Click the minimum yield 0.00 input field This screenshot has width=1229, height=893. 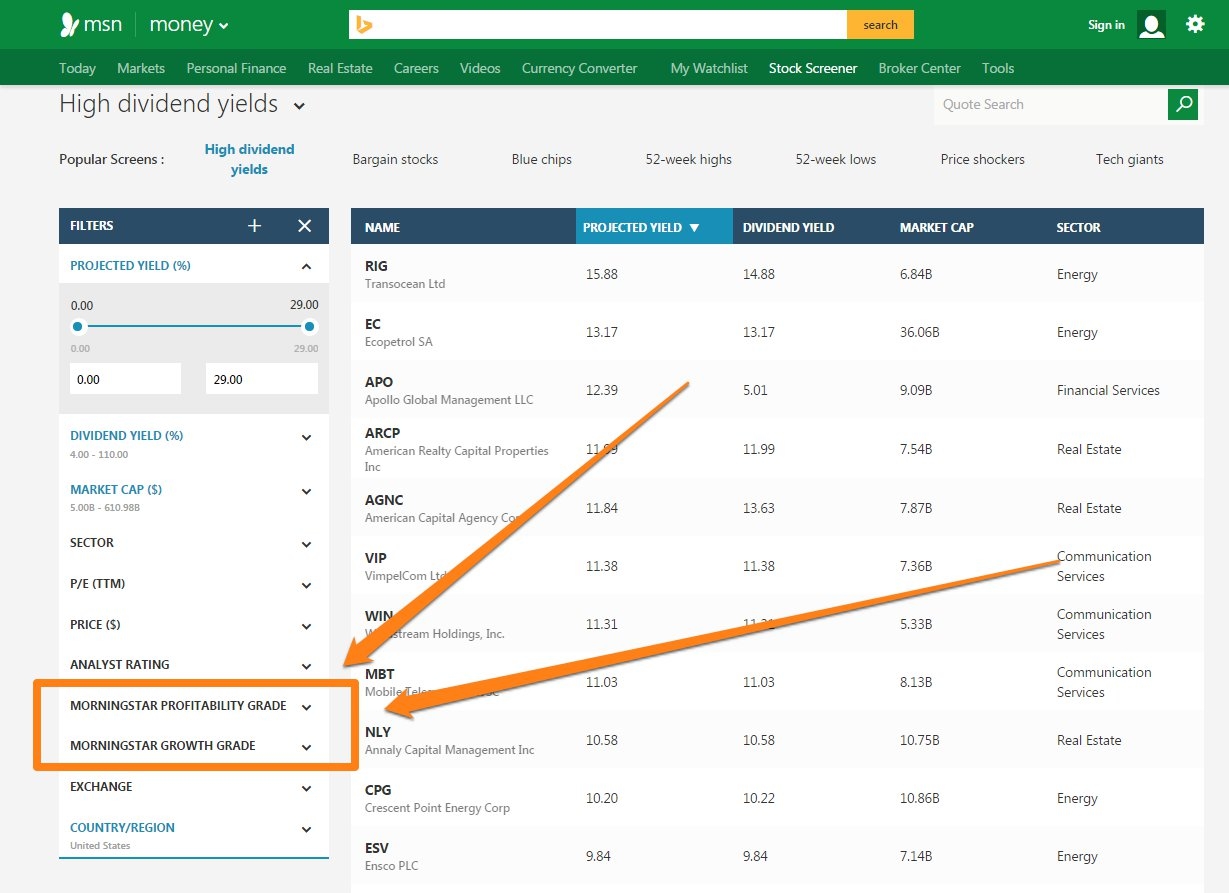pyautogui.click(x=125, y=379)
